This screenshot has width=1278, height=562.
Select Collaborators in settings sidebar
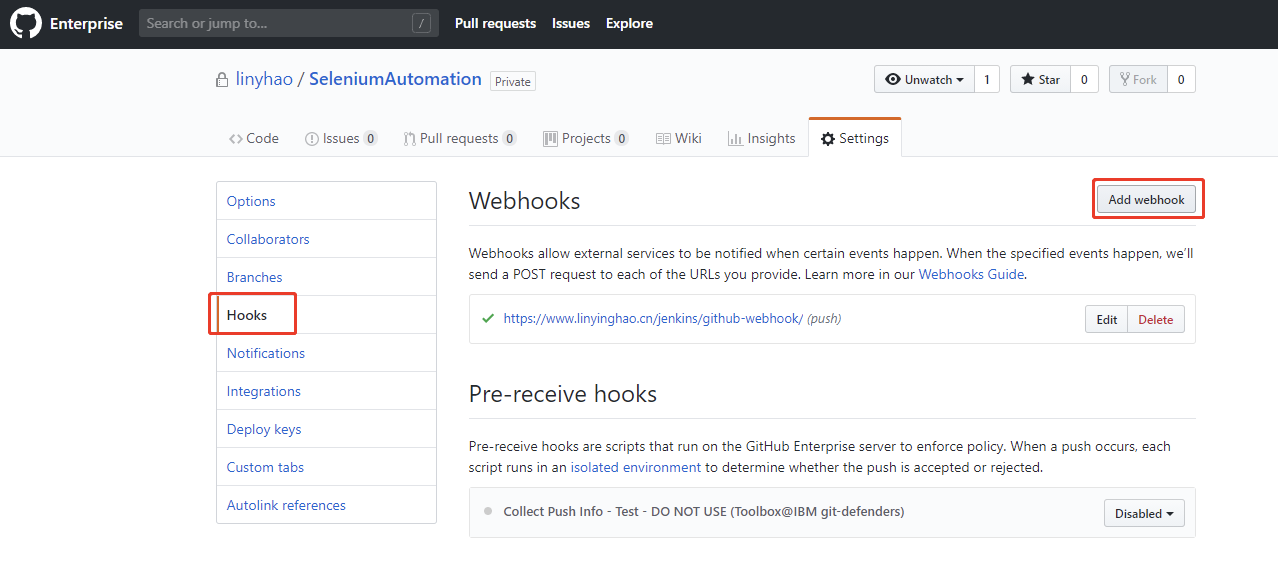[x=268, y=239]
